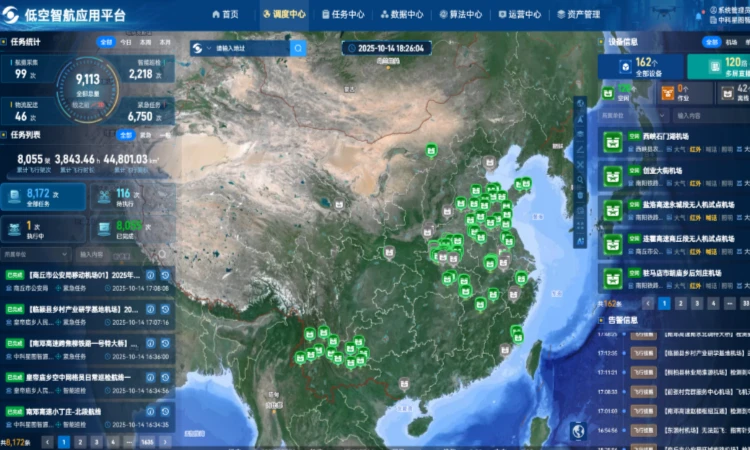Open info icon for 临颍县乡村产业研学基地机场 task
Screen dimensions: 750x450
(150, 309)
